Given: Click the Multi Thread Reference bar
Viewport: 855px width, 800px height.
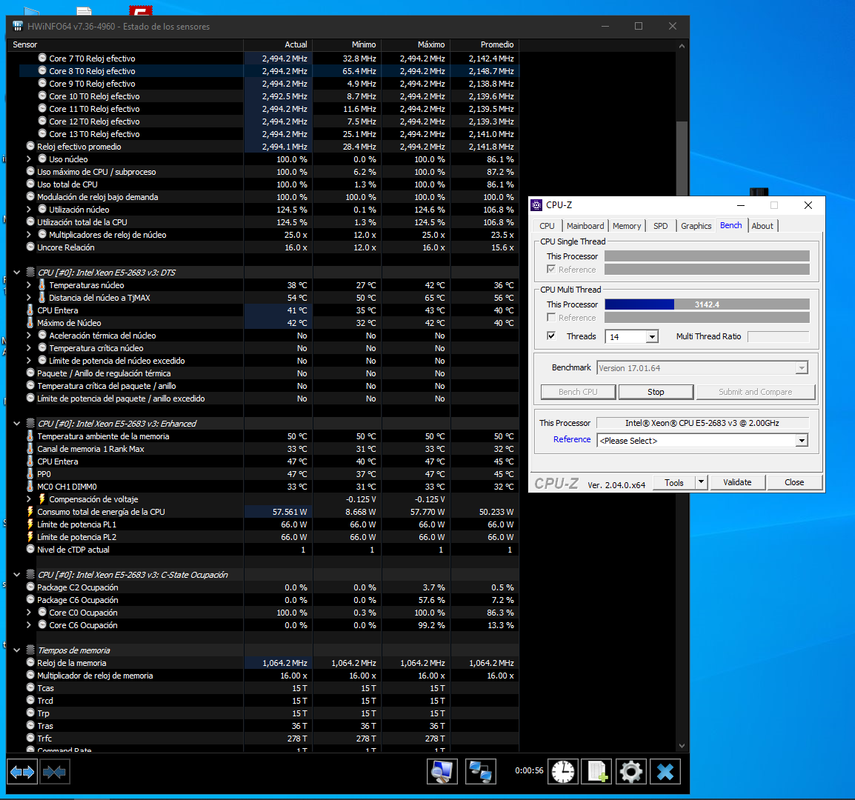Looking at the screenshot, I should pyautogui.click(x=707, y=317).
